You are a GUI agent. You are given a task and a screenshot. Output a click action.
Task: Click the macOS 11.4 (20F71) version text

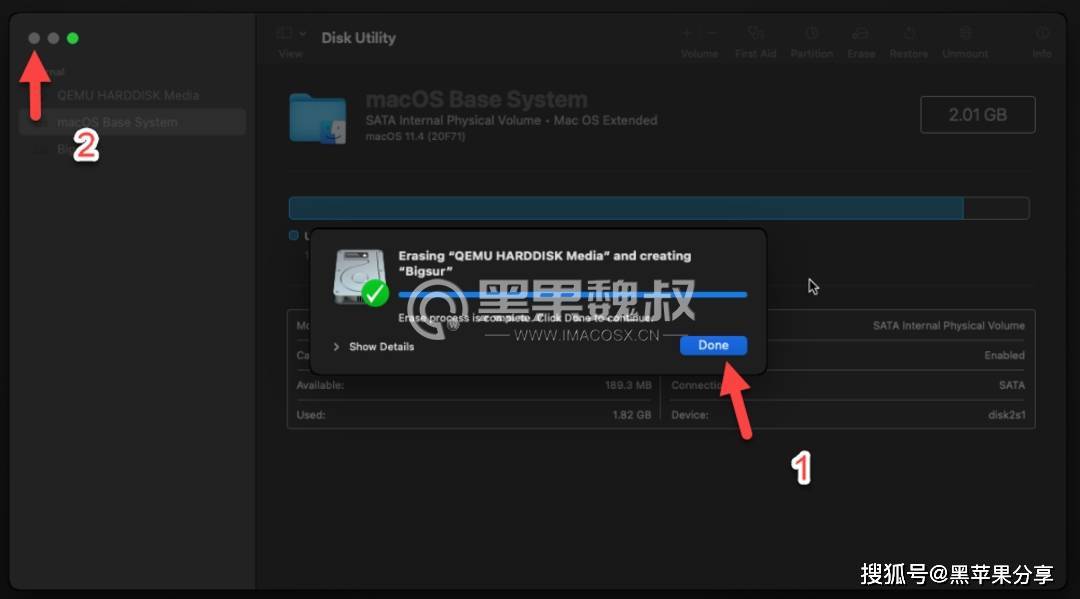[415, 136]
